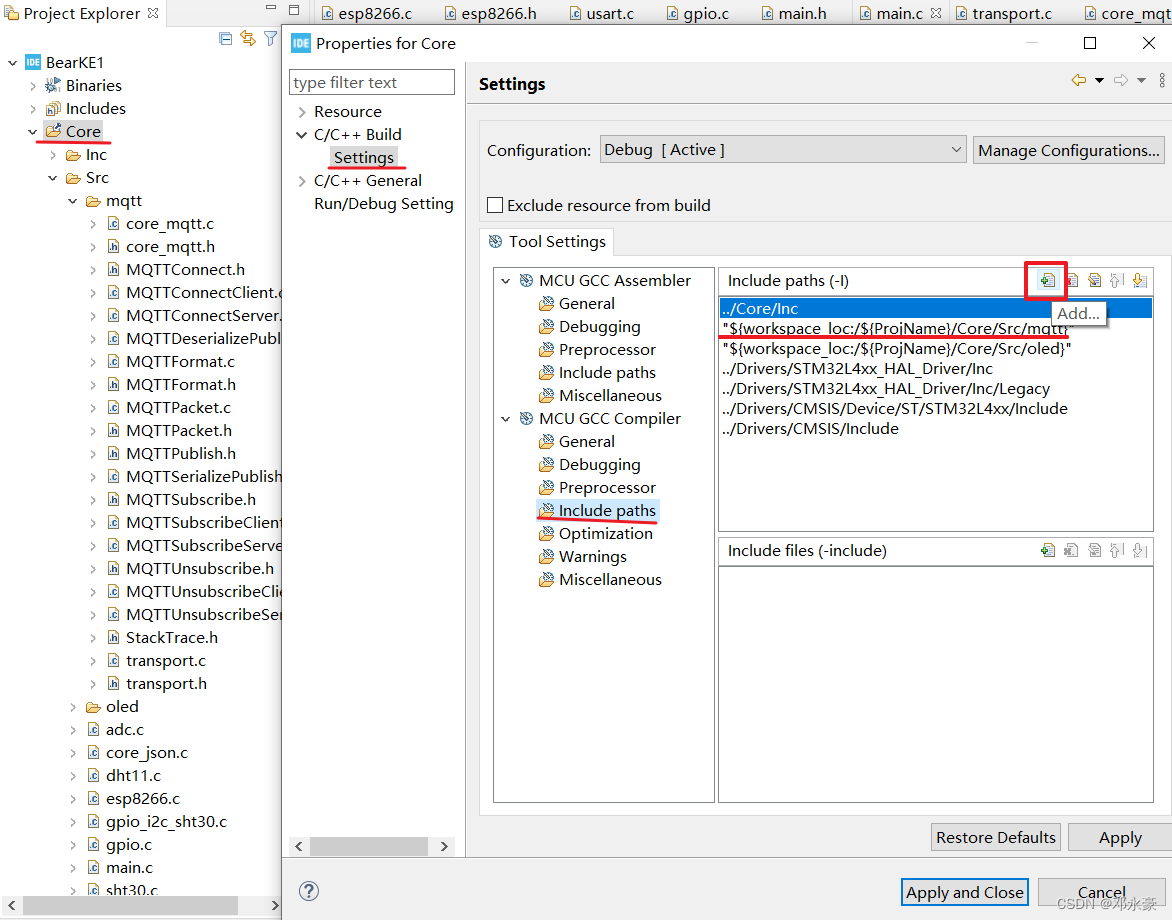
Task: Switch to the transport.c editor tab
Action: [1003, 13]
